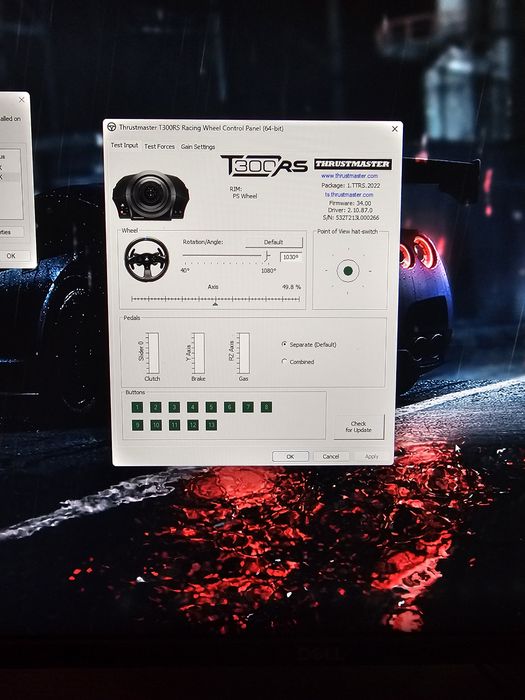Image resolution: width=525 pixels, height=700 pixels.
Task: Click the Point of View hat-switch indicator
Action: tap(348, 271)
